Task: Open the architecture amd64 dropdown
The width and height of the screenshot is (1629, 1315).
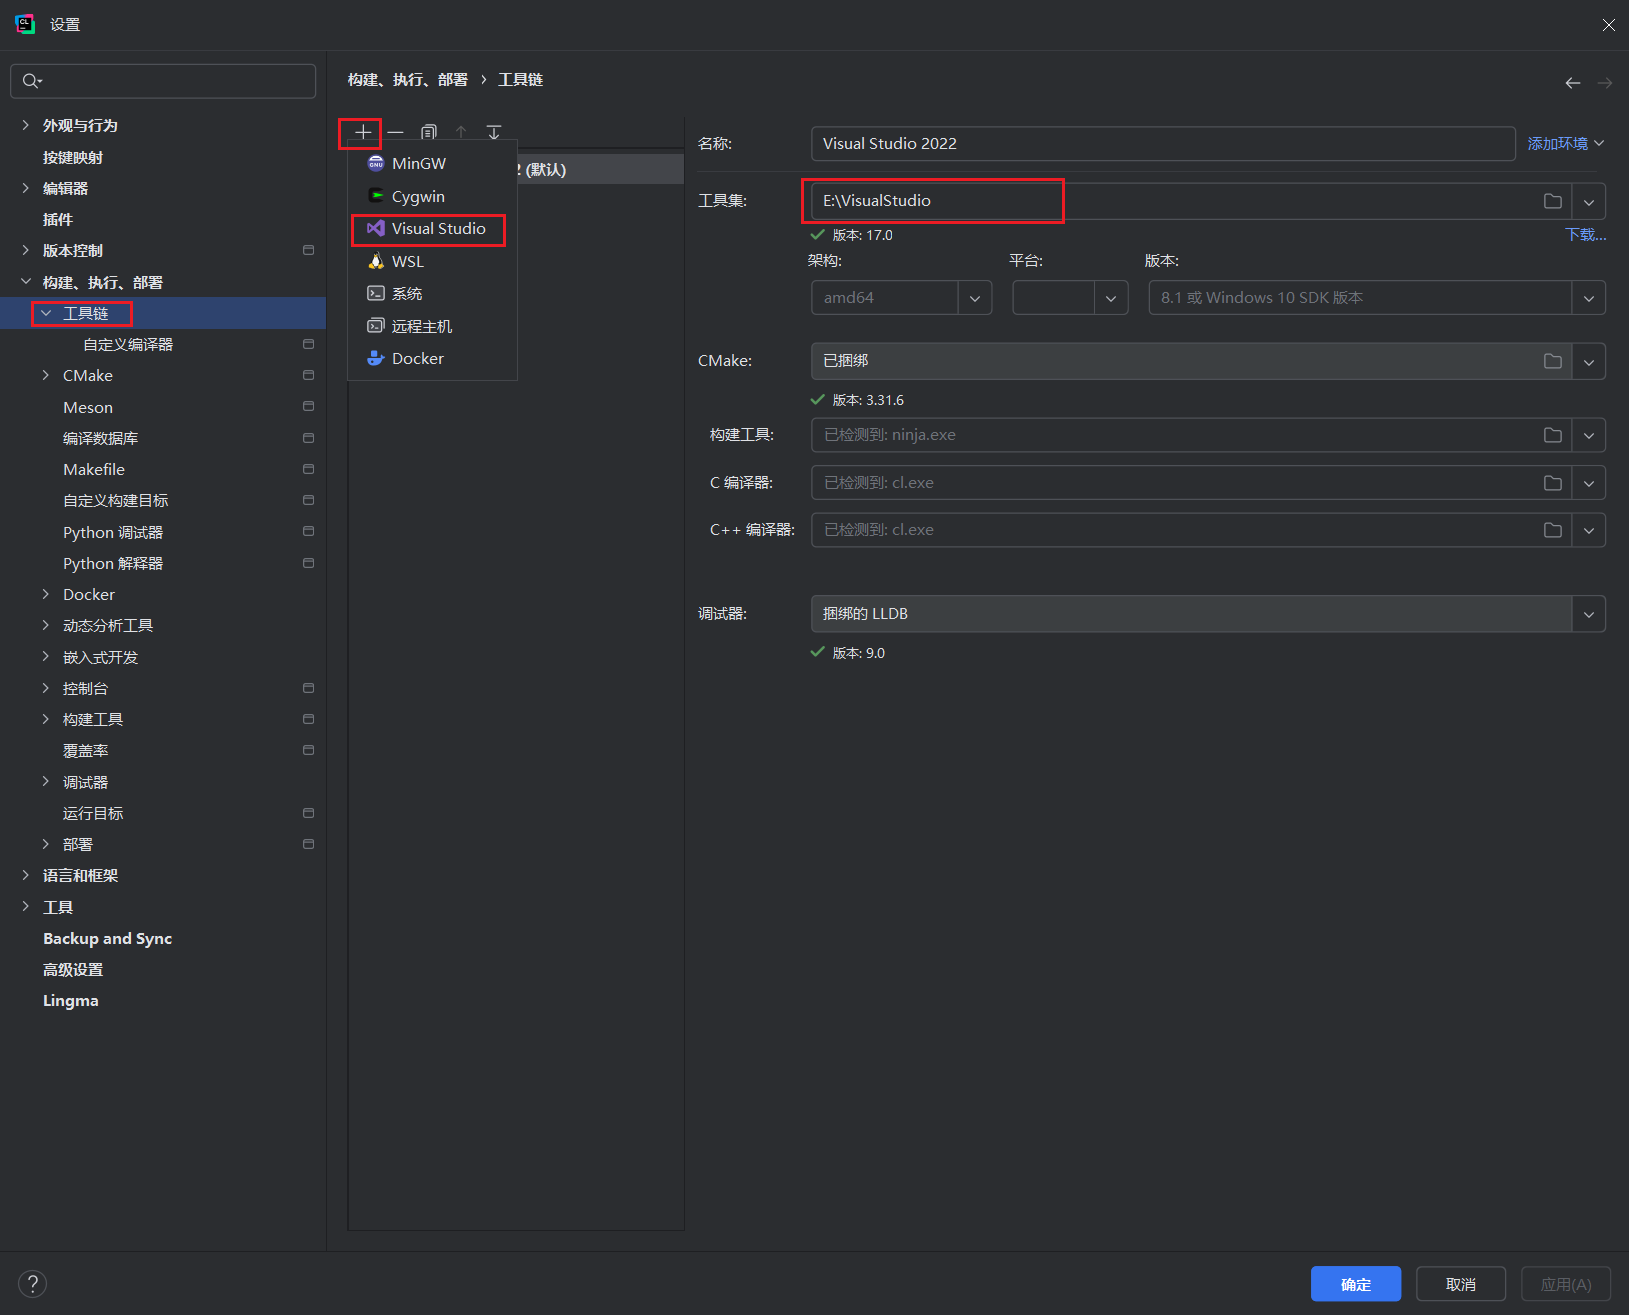Action: pyautogui.click(x=974, y=298)
